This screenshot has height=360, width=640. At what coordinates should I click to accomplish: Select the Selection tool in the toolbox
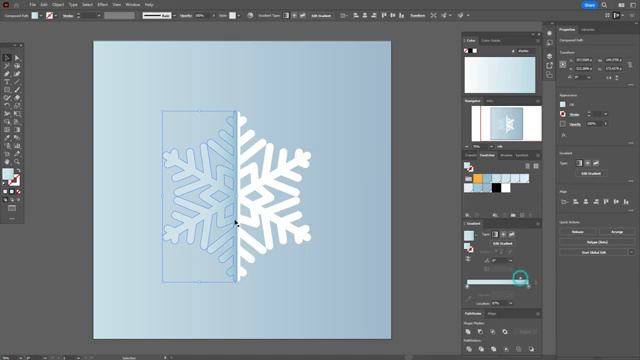point(7,58)
